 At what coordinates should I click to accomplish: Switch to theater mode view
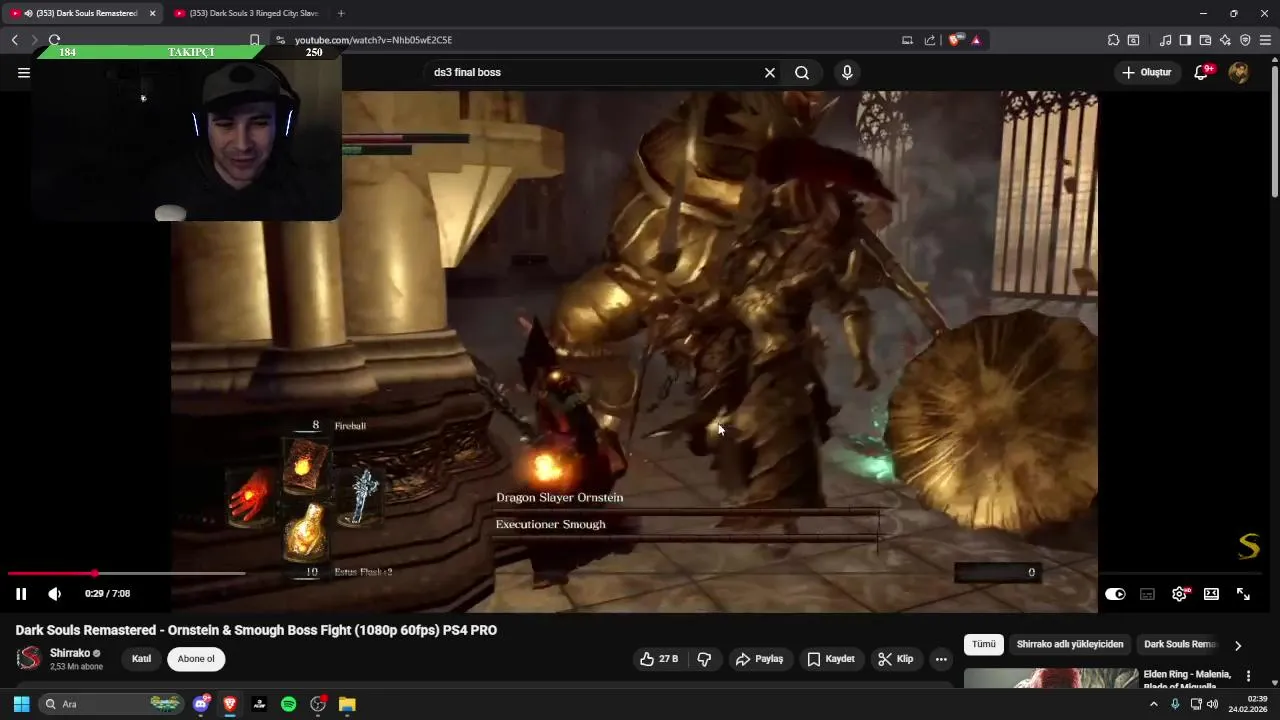tap(1211, 594)
